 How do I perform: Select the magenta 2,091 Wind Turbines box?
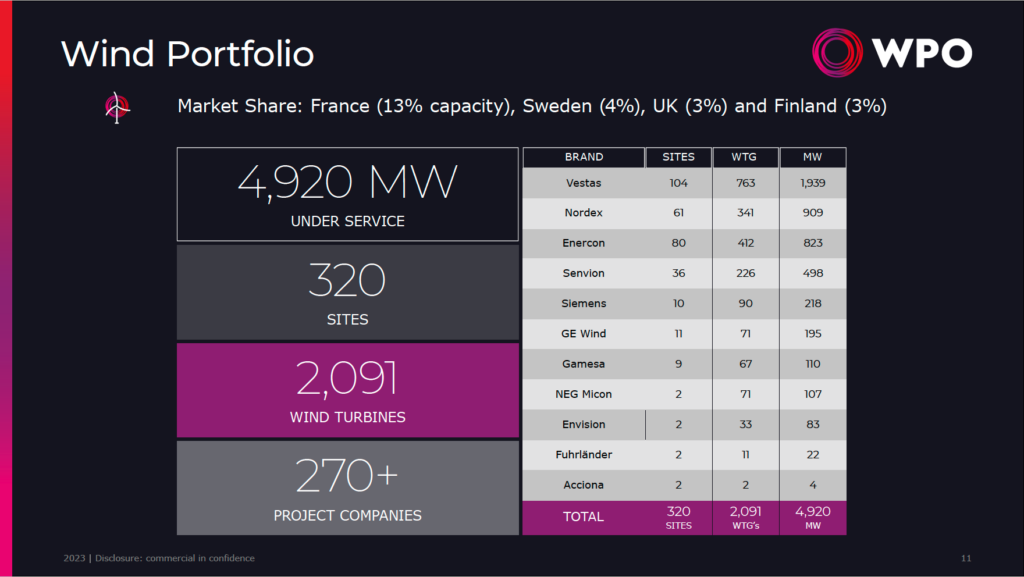pos(347,390)
